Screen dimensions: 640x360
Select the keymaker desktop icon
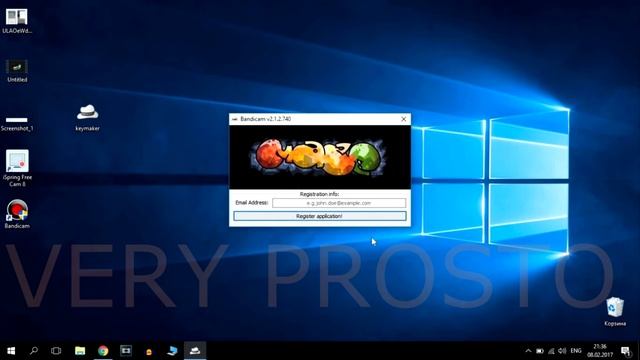(x=87, y=118)
